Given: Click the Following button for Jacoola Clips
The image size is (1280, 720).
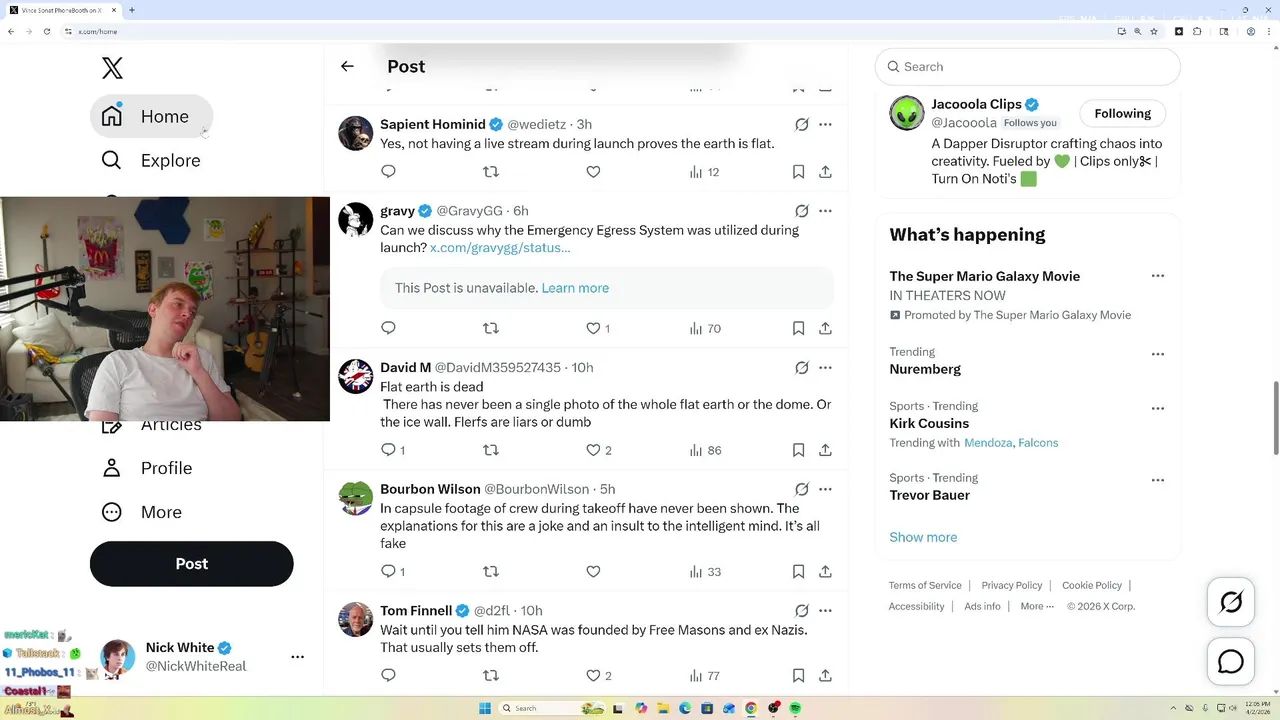Looking at the screenshot, I should point(1122,114).
